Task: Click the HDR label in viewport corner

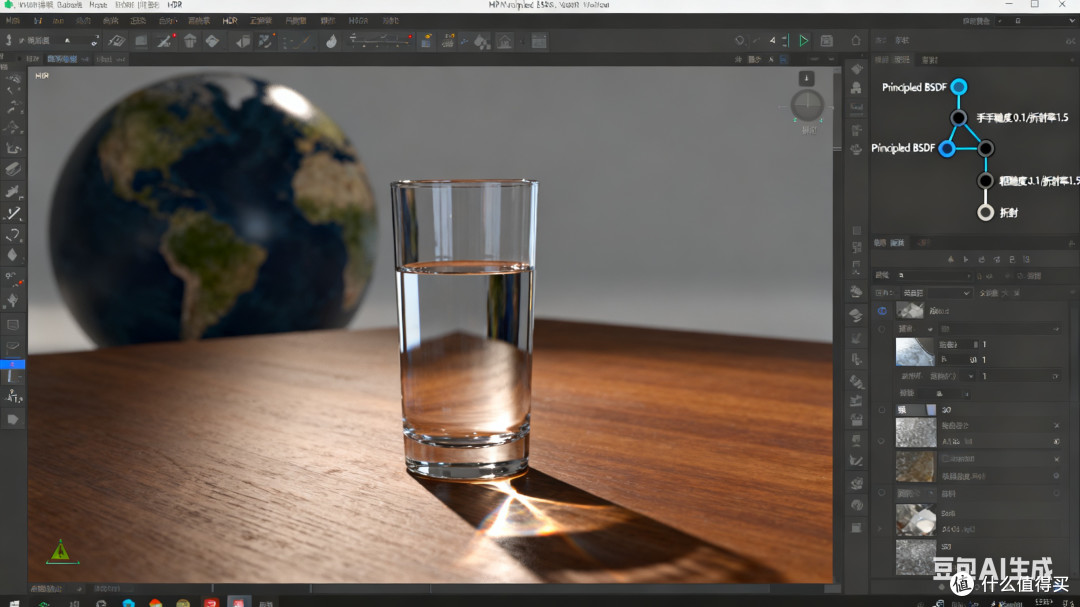Action: coord(42,76)
